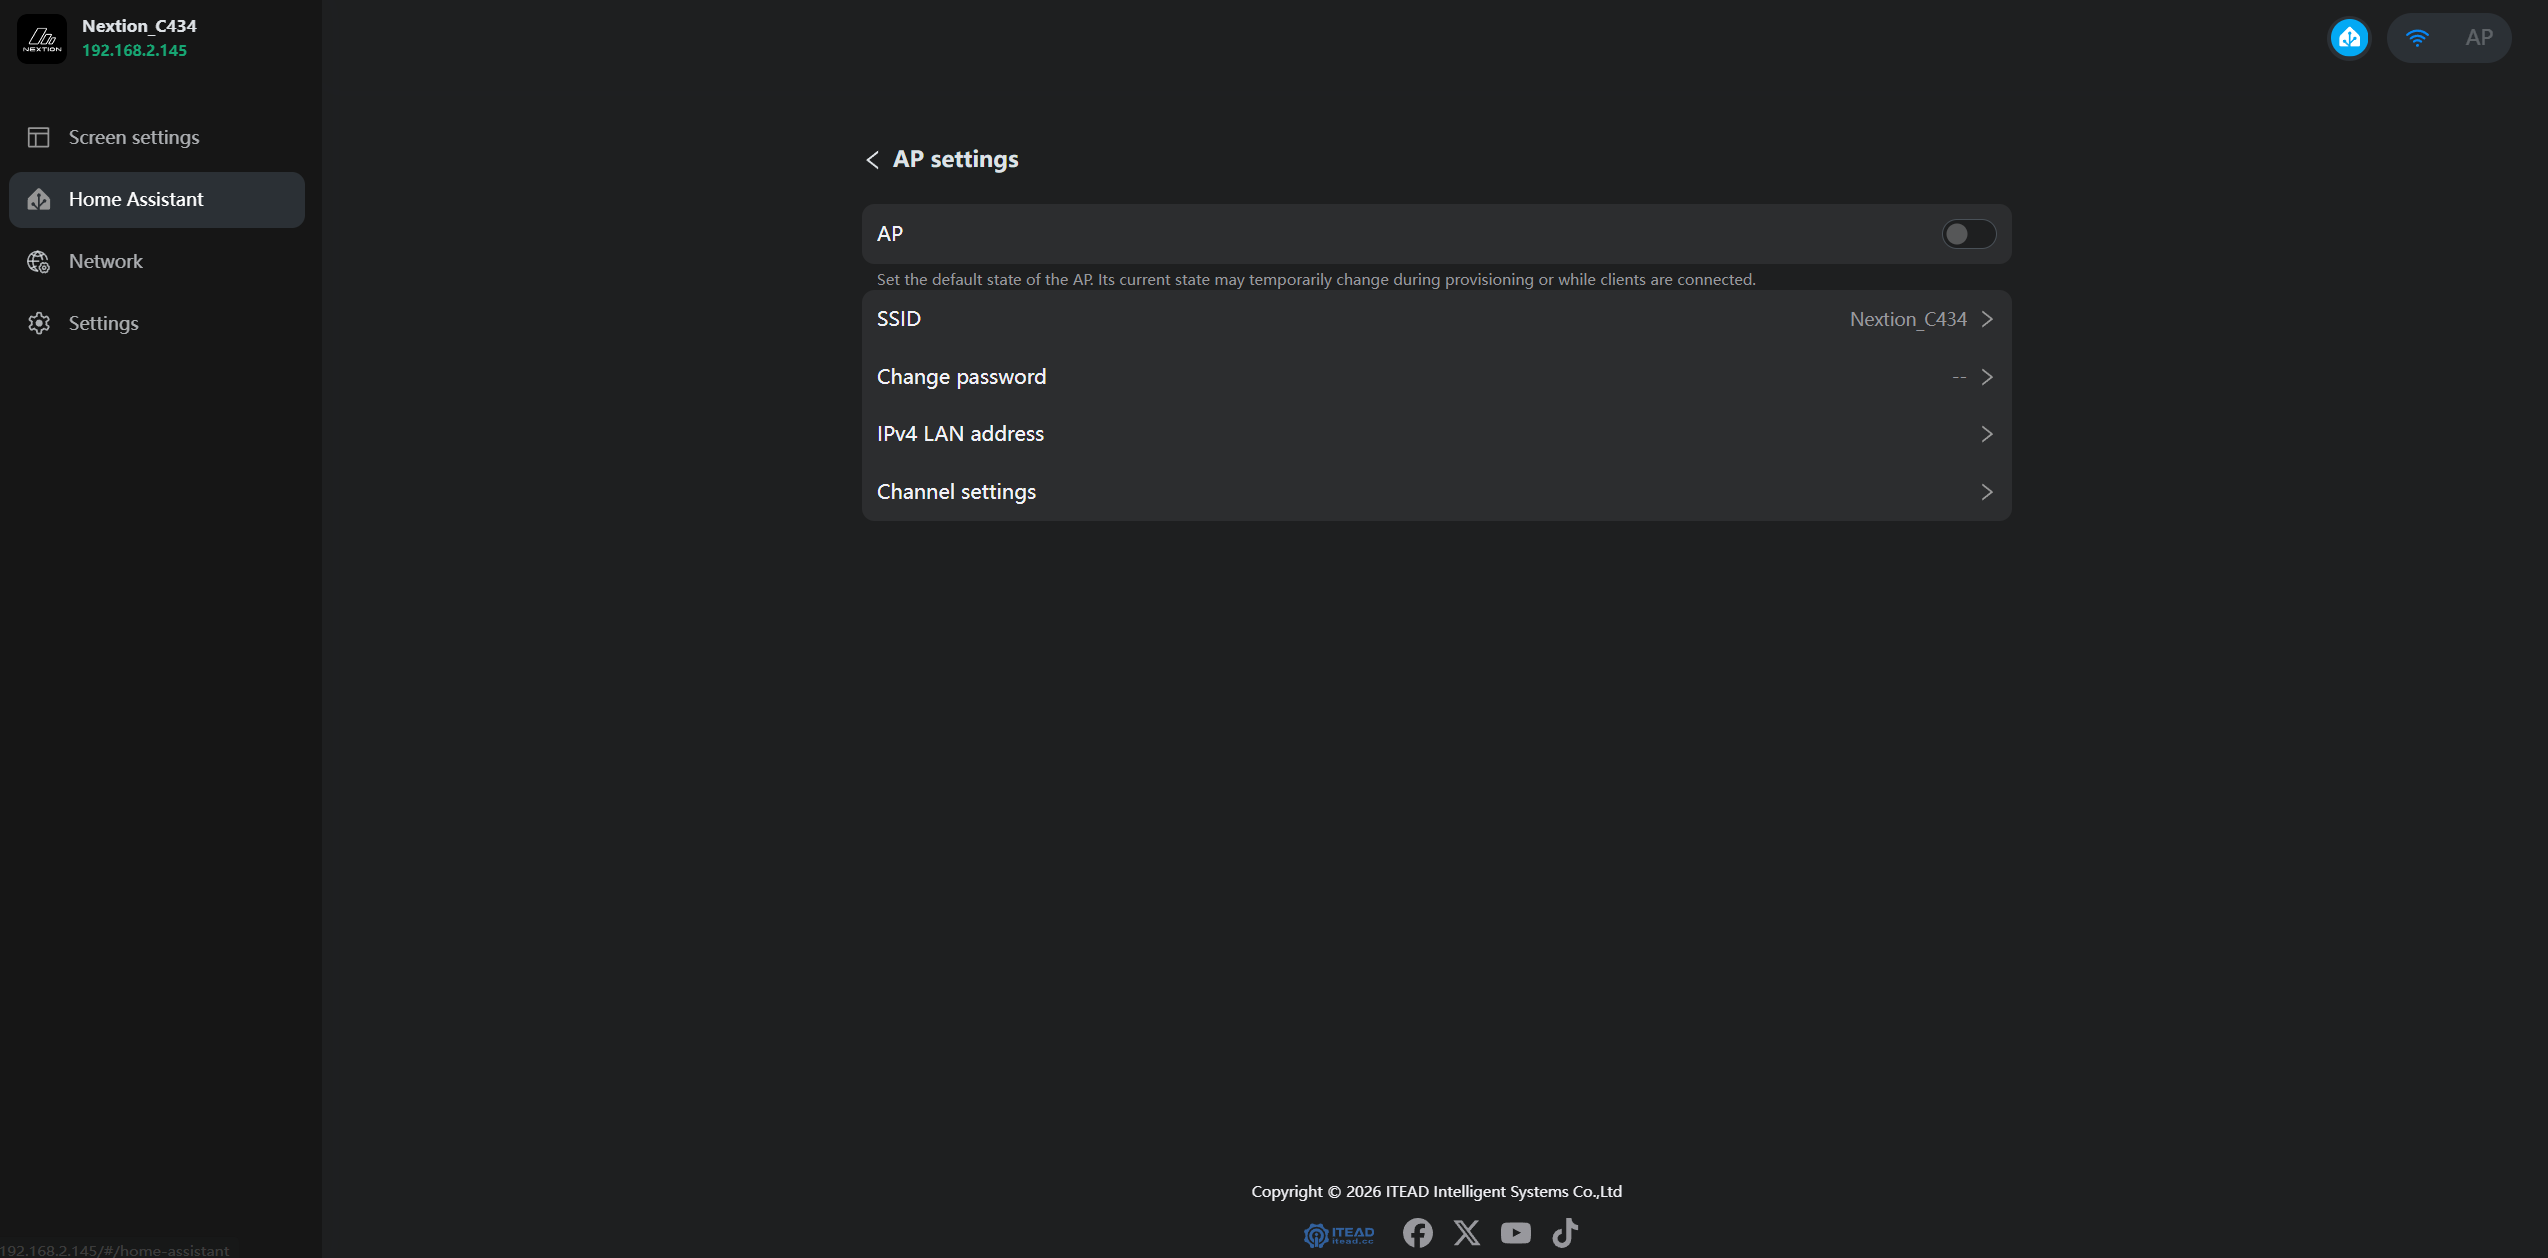Screen dimensions: 2548x1258
Task: Click the AP row label
Action: click(890, 234)
